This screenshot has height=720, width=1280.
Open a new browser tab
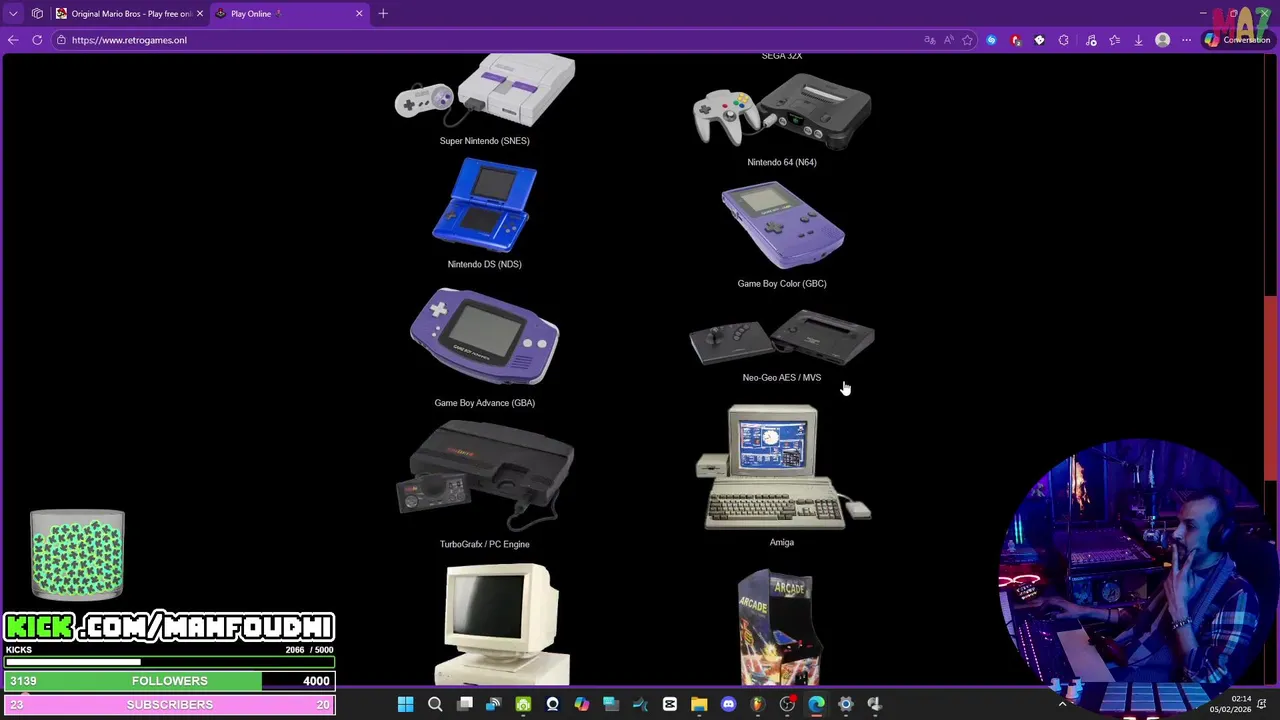[383, 14]
